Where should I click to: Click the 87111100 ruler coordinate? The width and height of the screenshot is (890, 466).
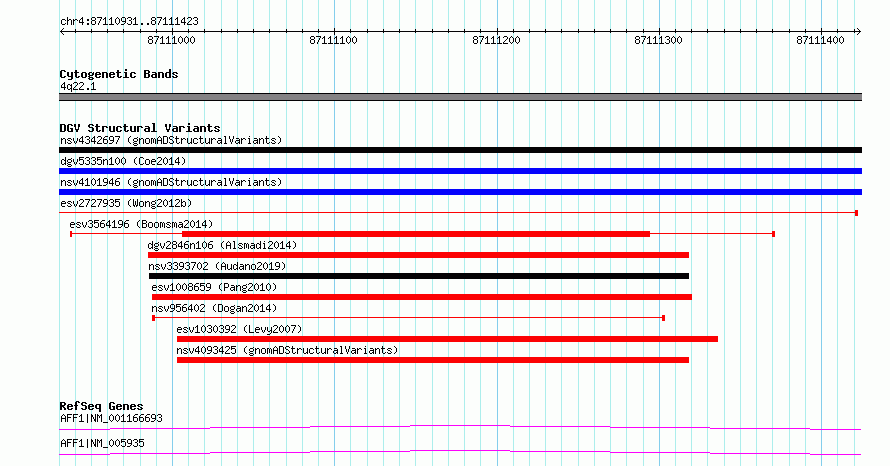coord(333,40)
